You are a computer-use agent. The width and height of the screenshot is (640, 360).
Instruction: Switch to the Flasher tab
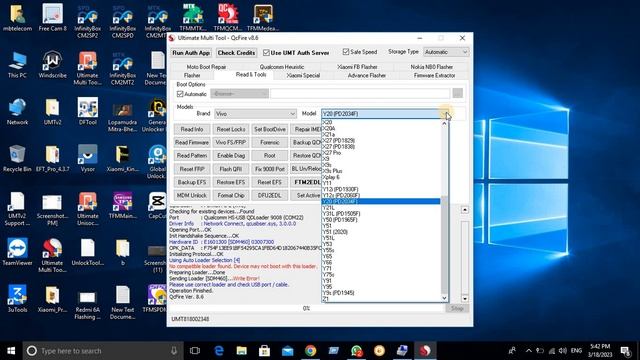(x=192, y=76)
